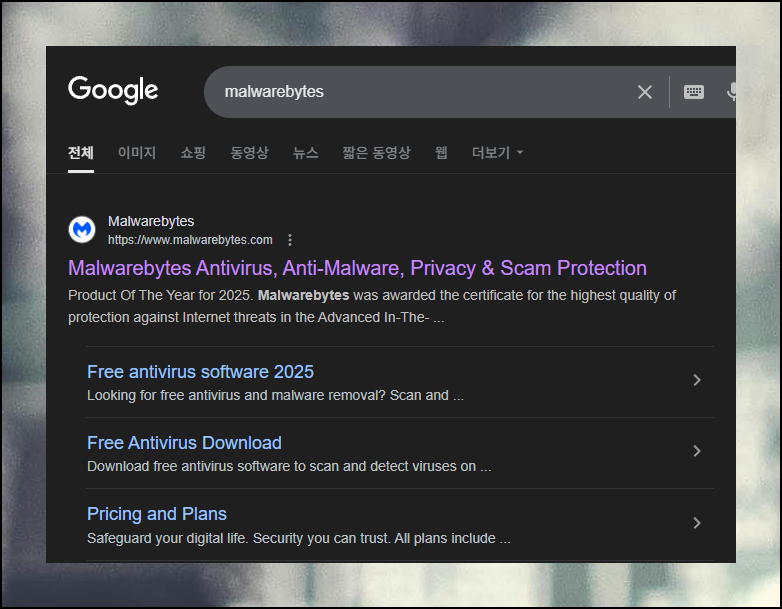Clear the search box with X icon
The height and width of the screenshot is (609, 782).
pos(645,92)
